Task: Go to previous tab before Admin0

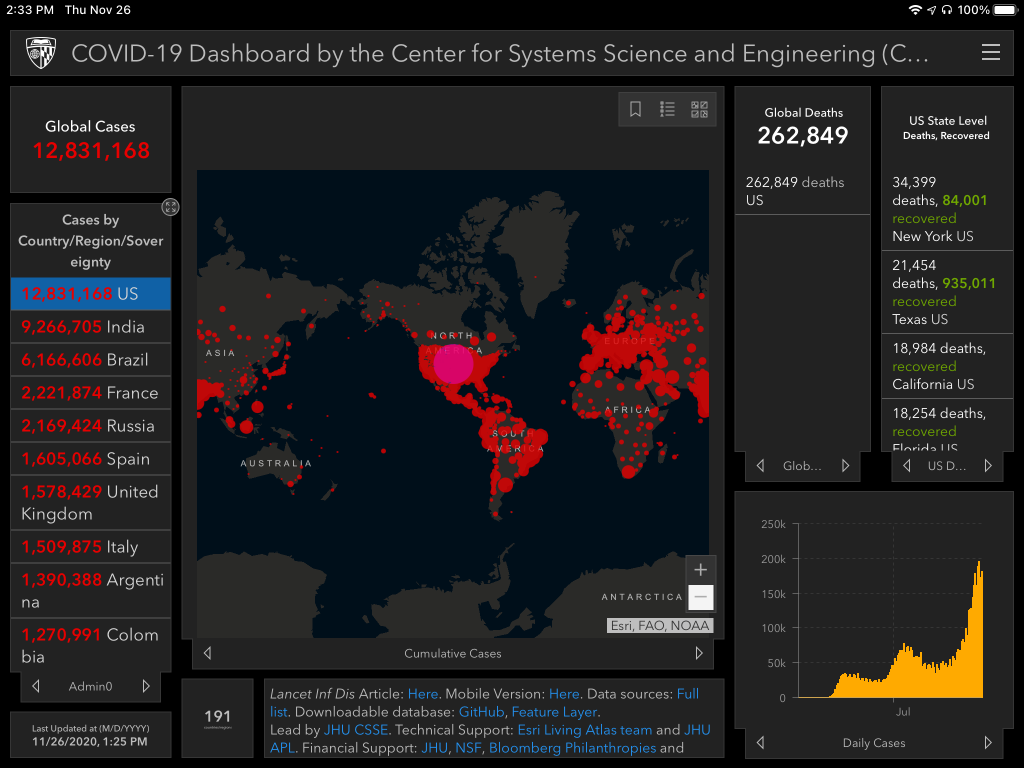Action: click(36, 686)
